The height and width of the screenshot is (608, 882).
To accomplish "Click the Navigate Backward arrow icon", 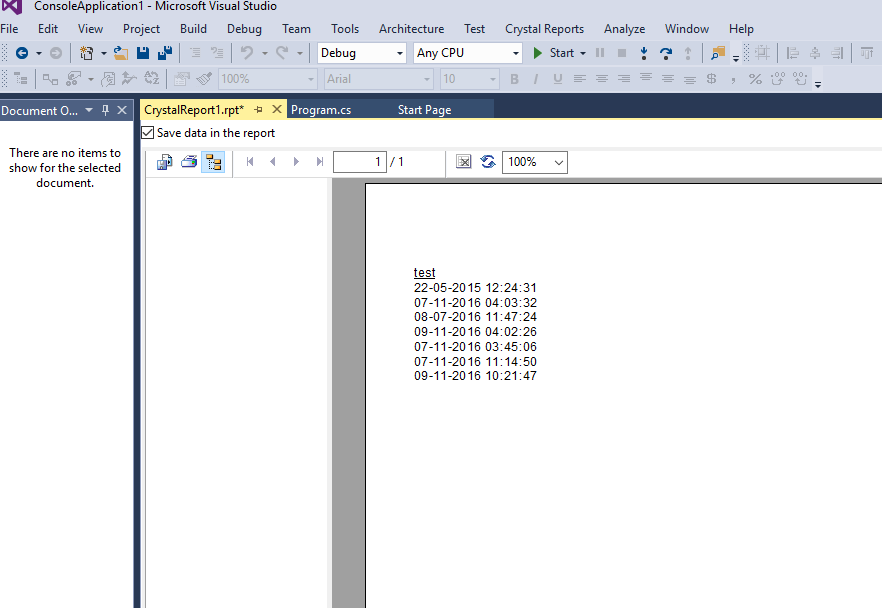I will 22,53.
